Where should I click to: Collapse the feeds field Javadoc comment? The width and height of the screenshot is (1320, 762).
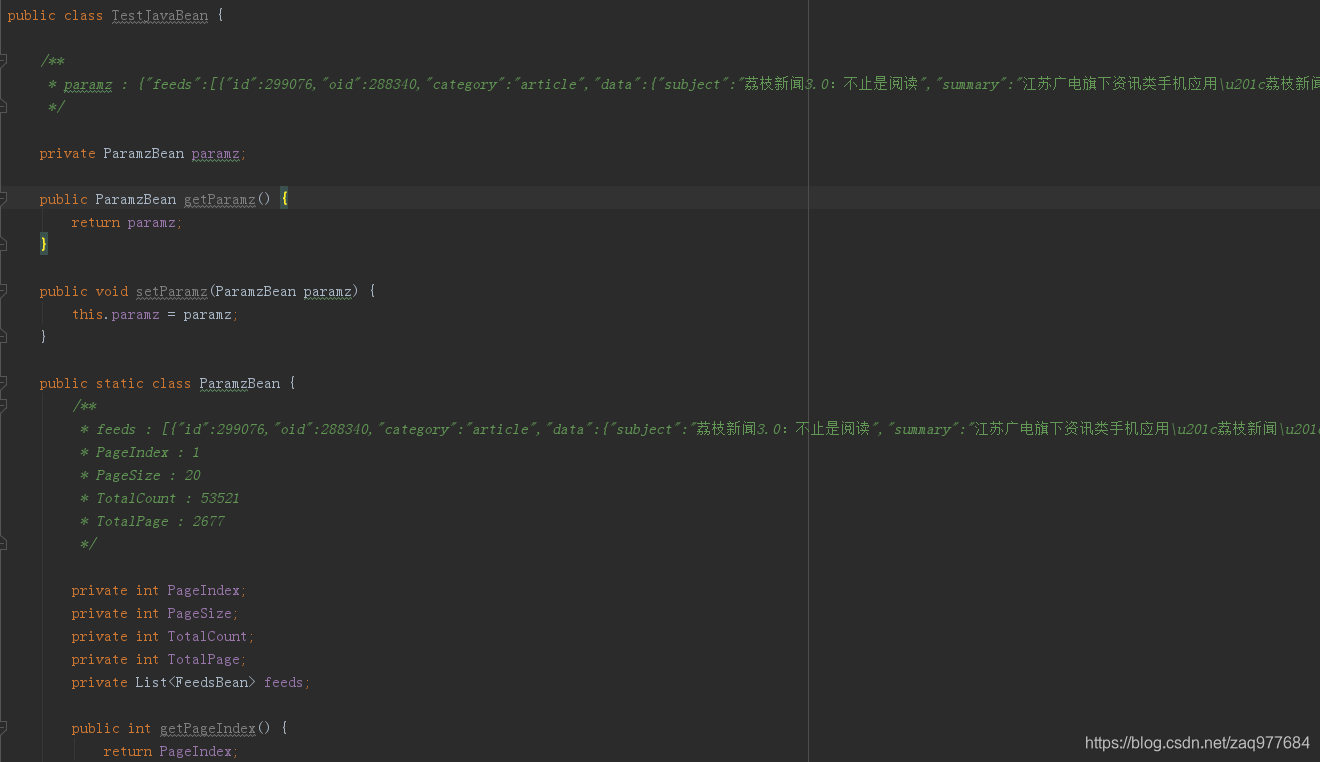4,406
